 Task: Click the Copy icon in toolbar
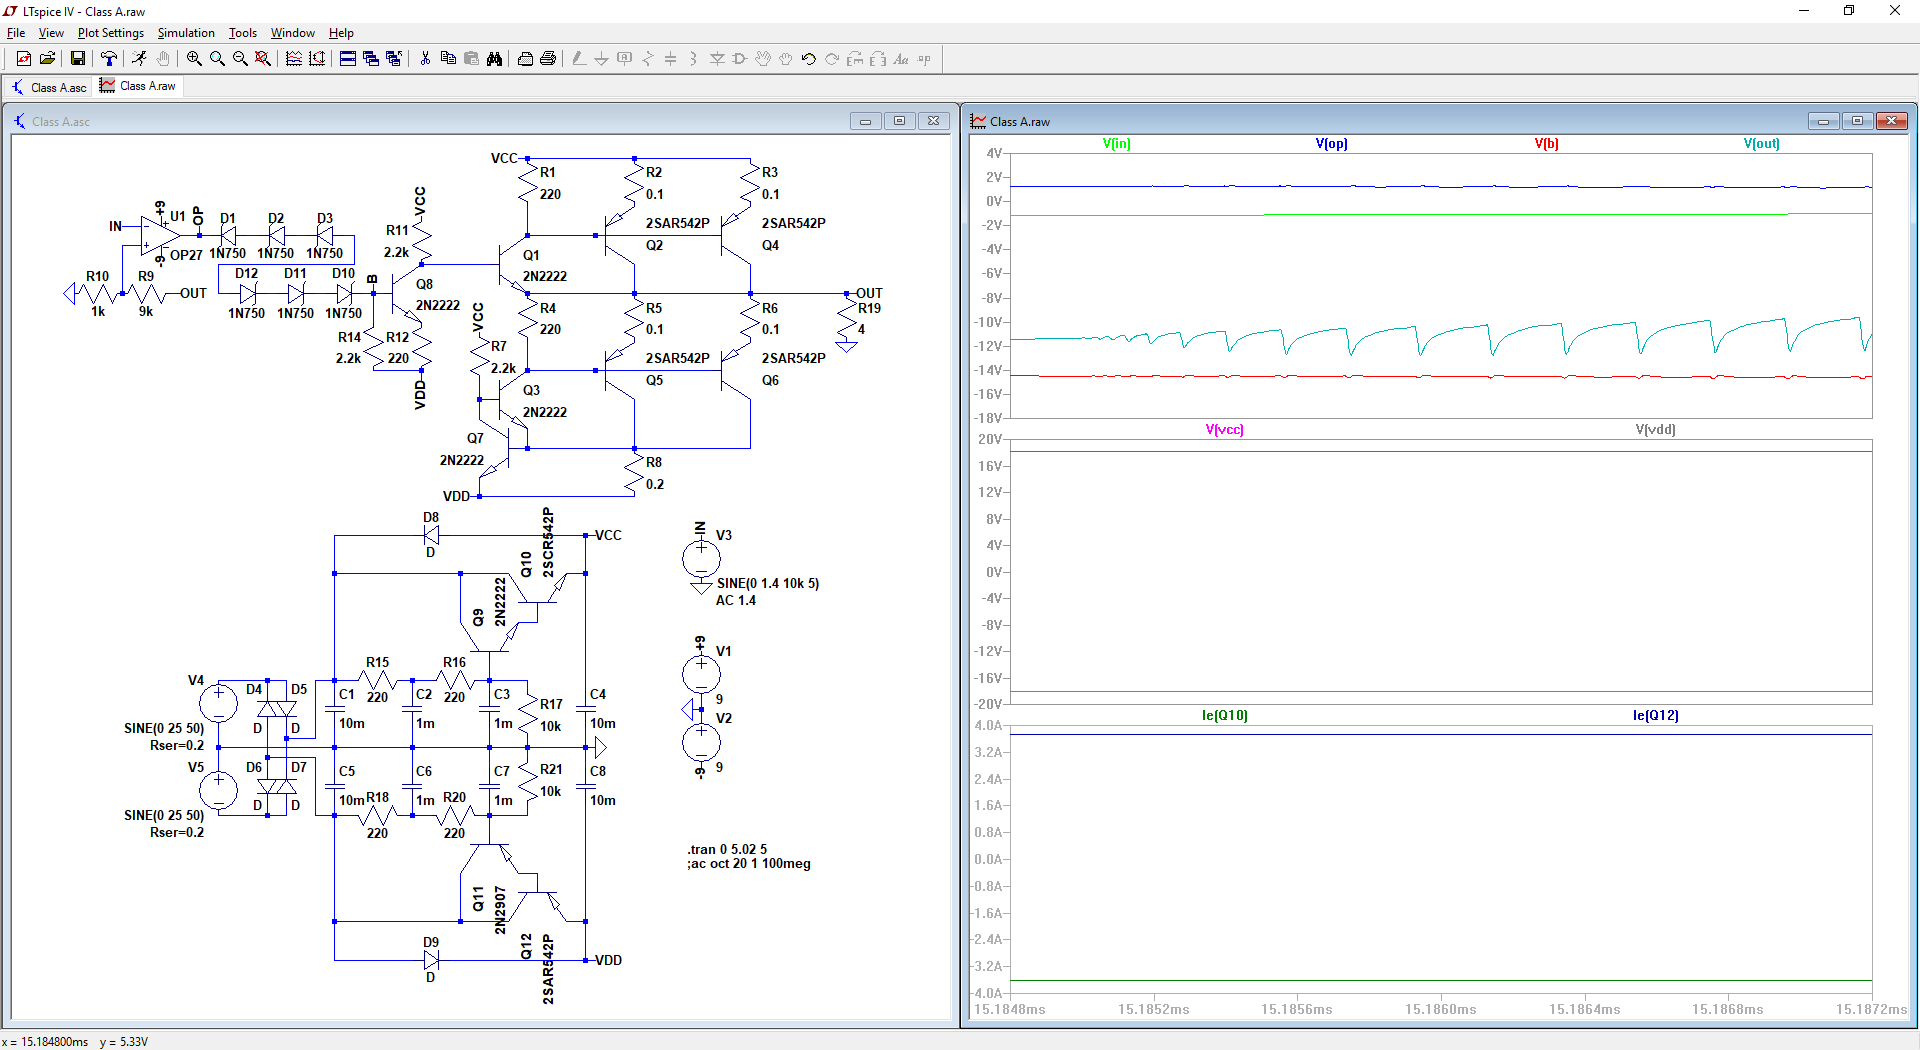(x=448, y=59)
